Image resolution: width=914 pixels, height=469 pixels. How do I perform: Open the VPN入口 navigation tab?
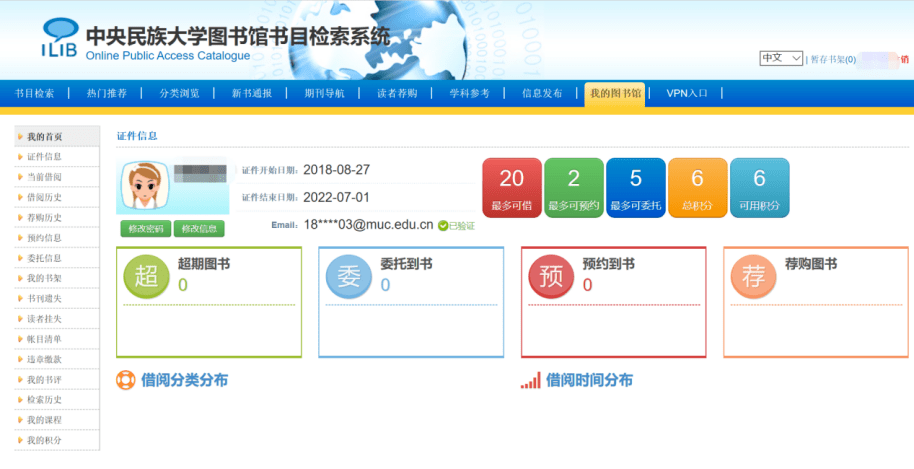[x=687, y=93]
